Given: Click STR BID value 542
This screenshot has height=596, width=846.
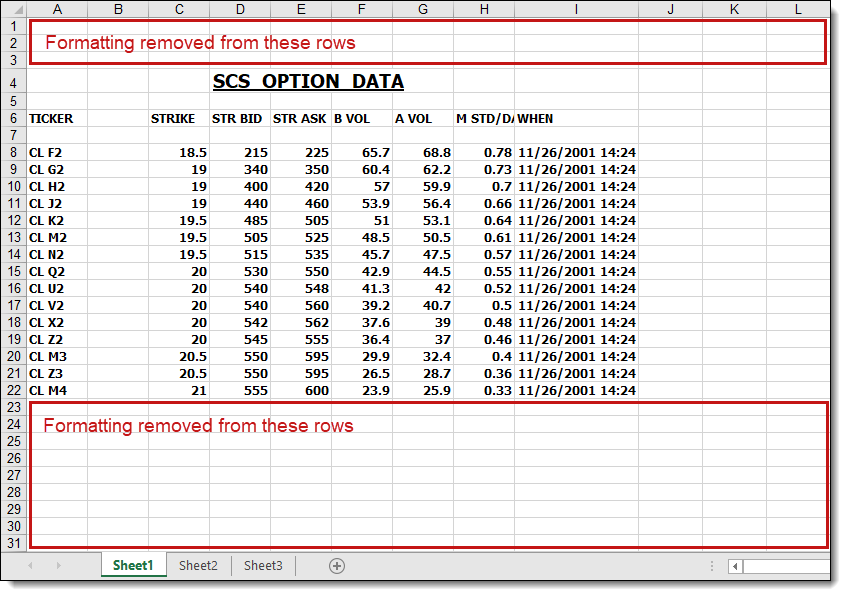Looking at the screenshot, I should tap(240, 323).
